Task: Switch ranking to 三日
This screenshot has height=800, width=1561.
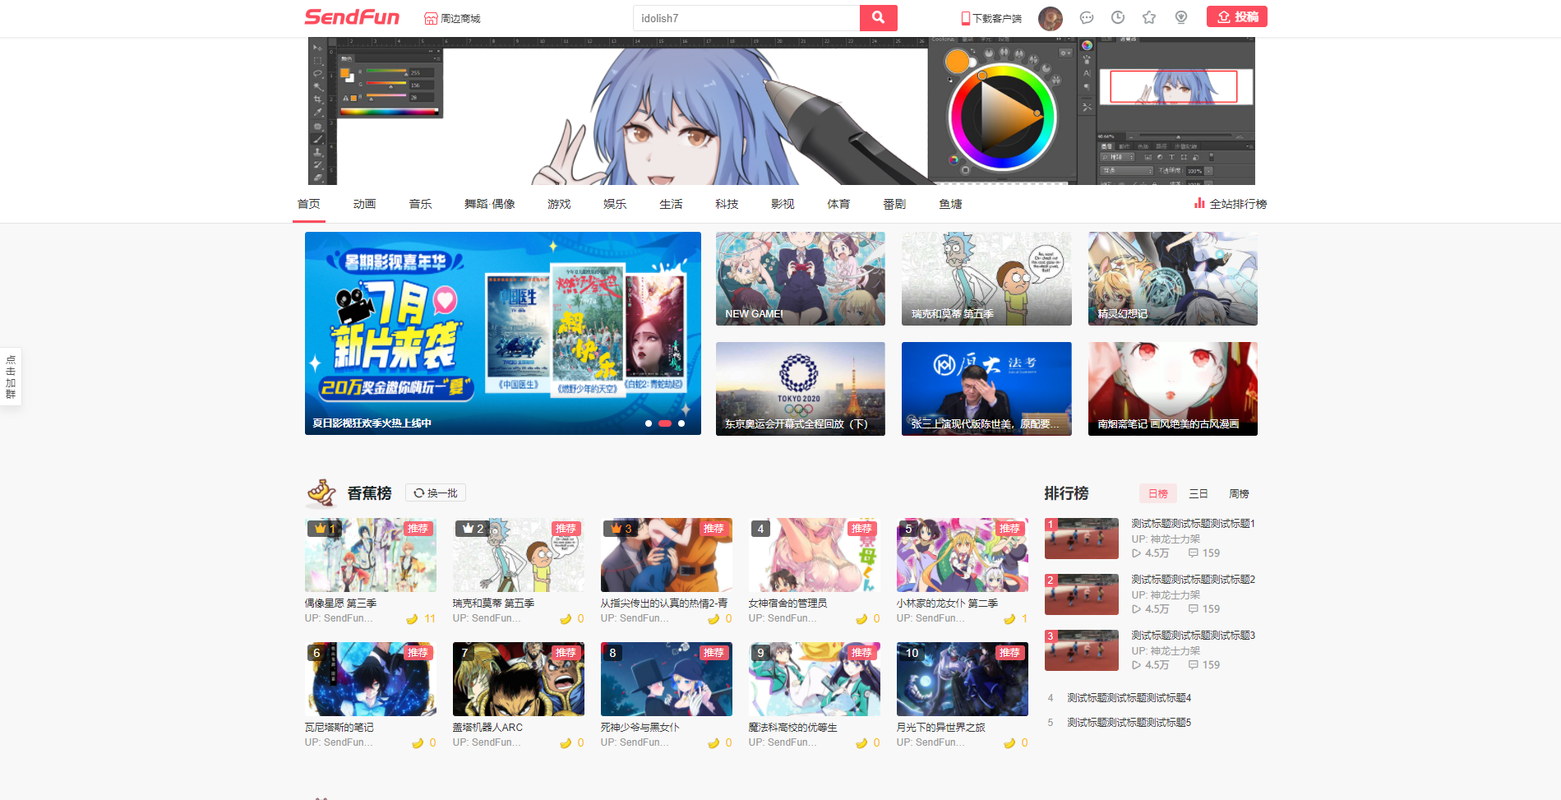Action: click(x=1198, y=494)
